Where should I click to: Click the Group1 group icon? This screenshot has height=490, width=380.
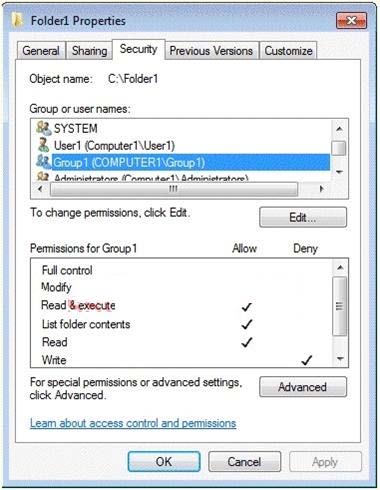pos(44,162)
